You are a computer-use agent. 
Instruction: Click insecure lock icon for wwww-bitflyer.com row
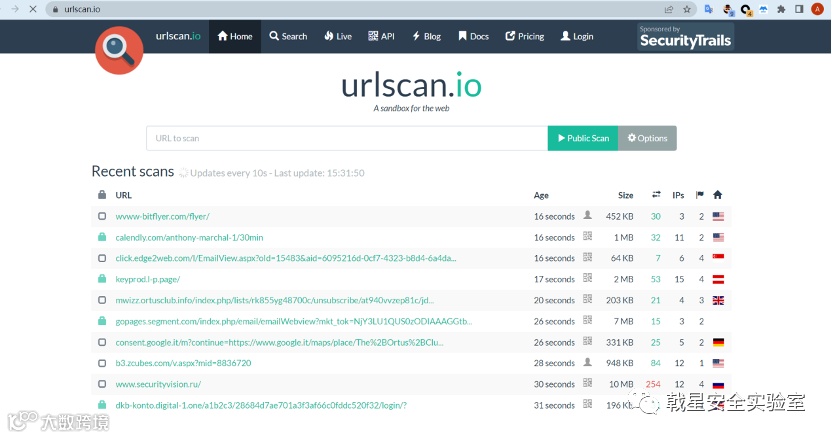pos(102,216)
